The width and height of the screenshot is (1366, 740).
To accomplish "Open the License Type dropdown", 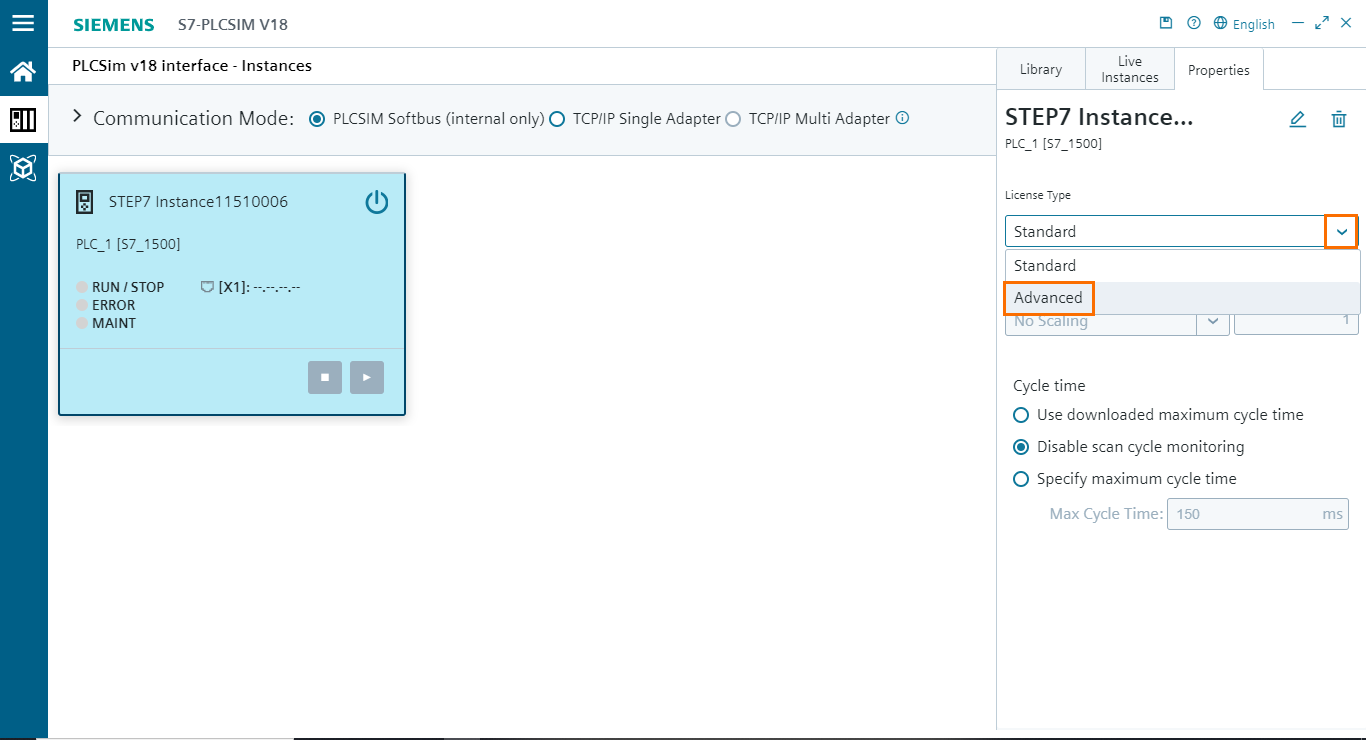I will [x=1340, y=231].
